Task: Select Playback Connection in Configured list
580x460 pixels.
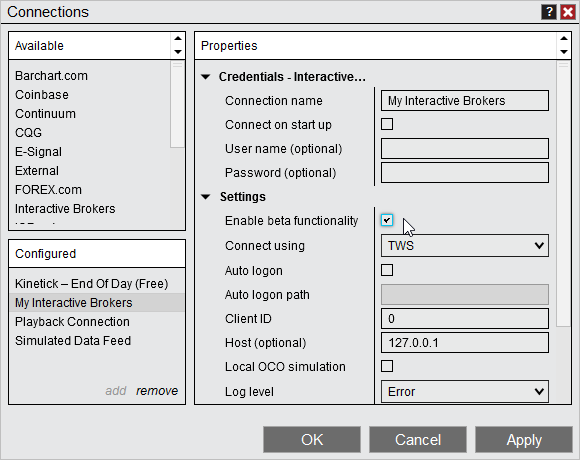Action: coord(97,322)
